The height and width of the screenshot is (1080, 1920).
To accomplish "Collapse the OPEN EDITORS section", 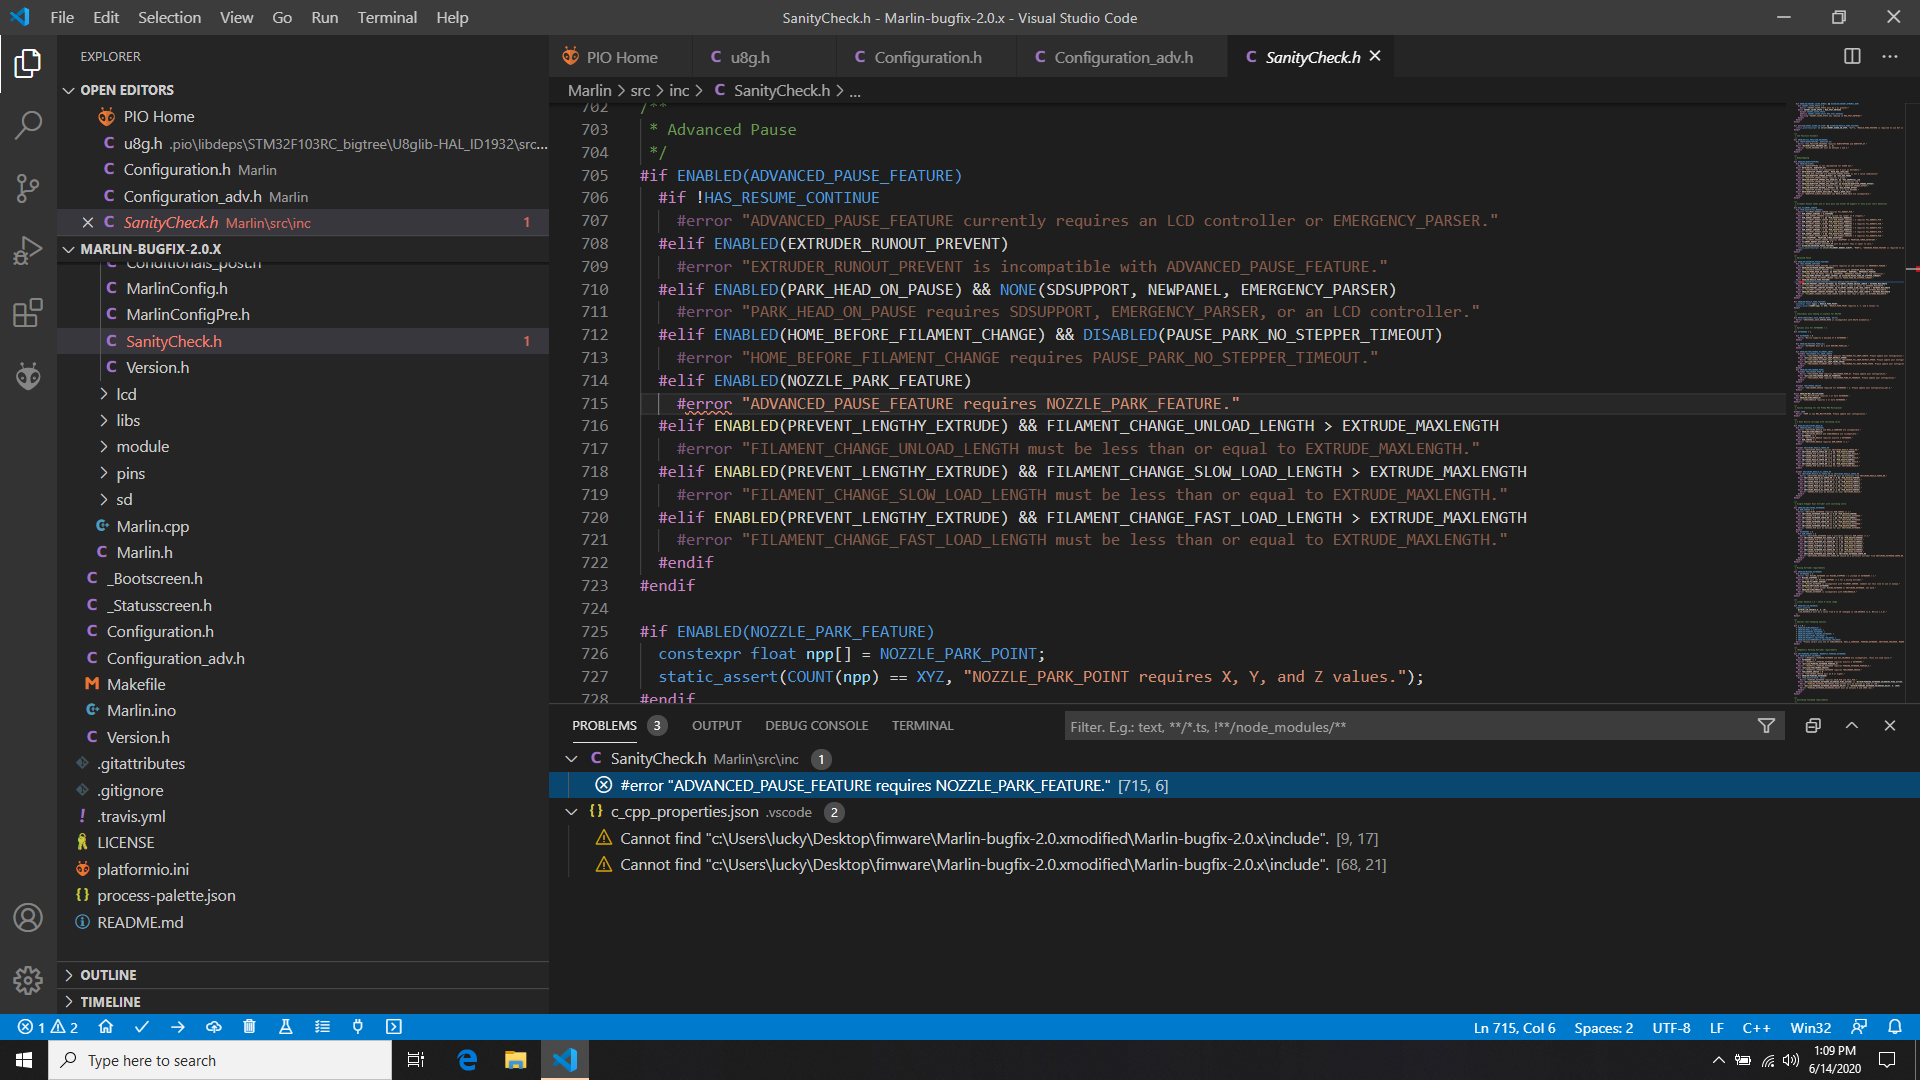I will pos(68,89).
